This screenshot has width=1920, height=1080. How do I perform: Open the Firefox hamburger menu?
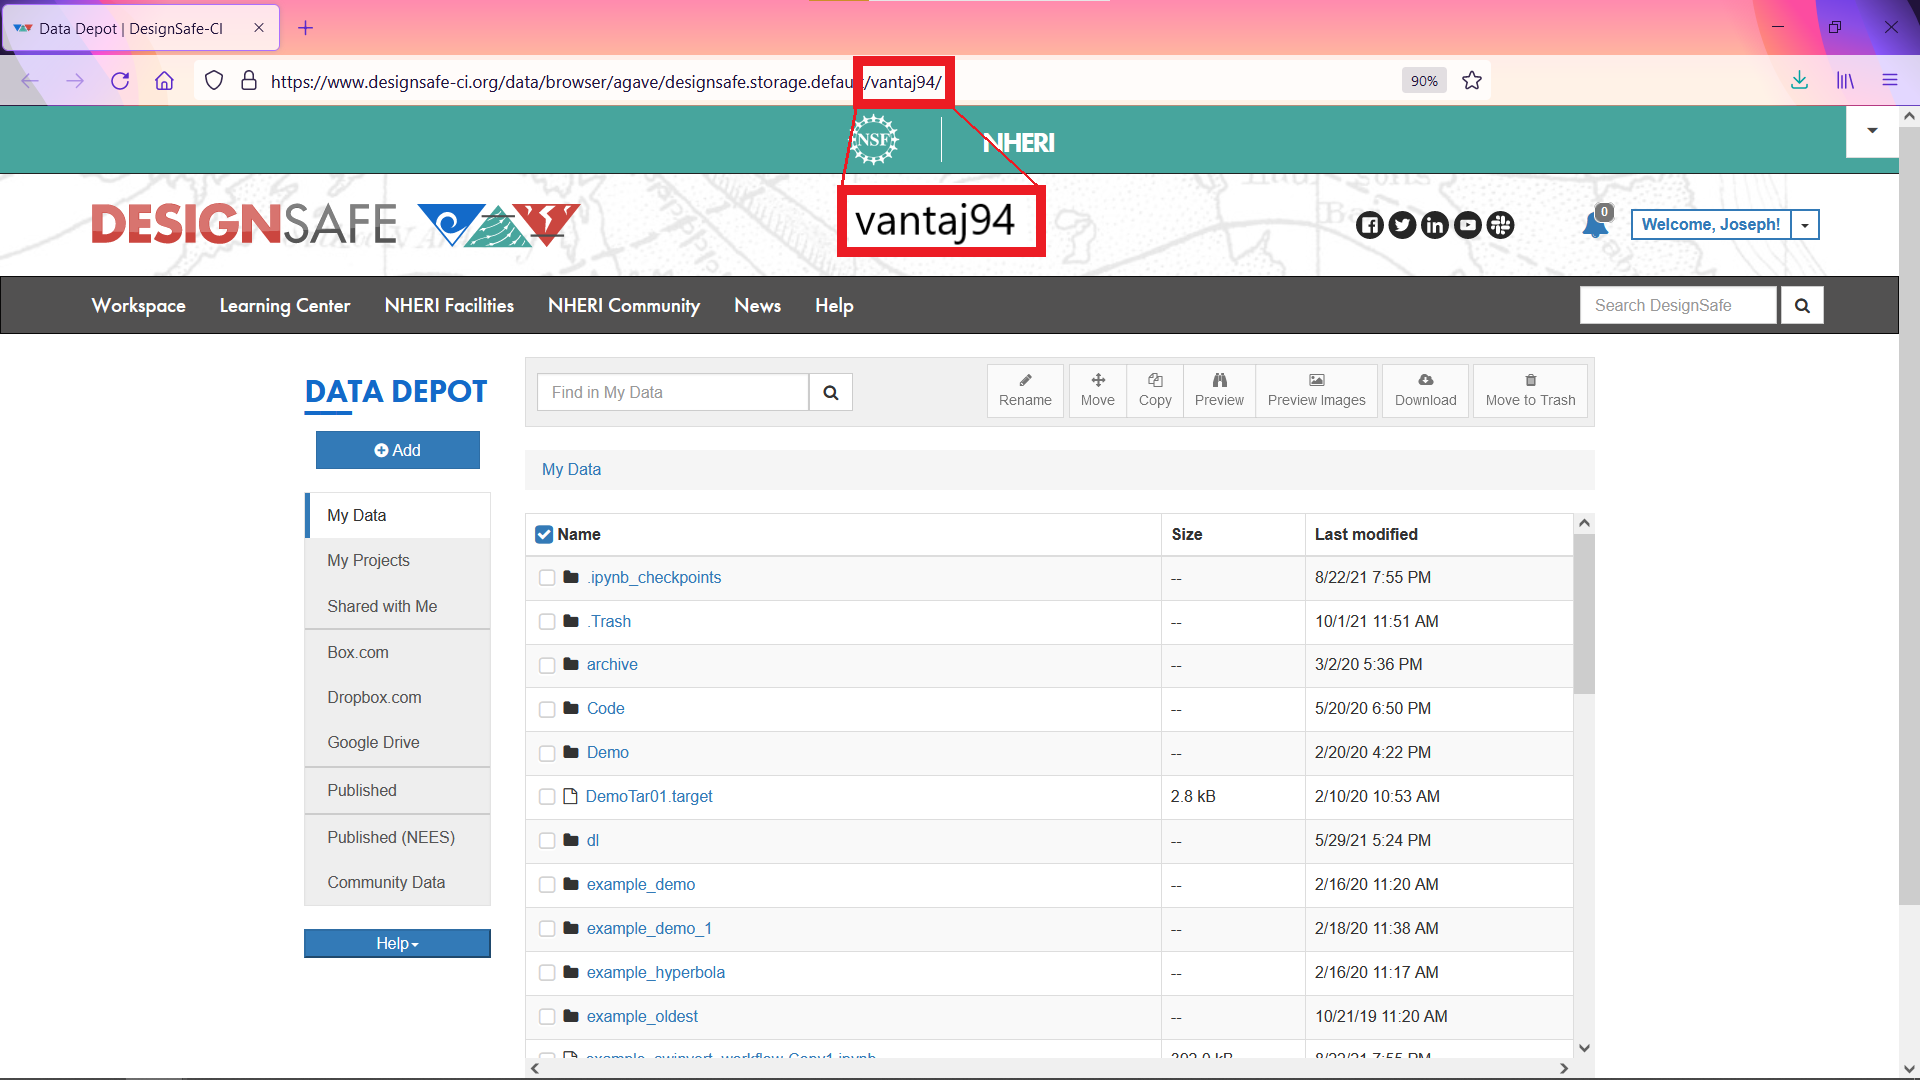tap(1890, 81)
